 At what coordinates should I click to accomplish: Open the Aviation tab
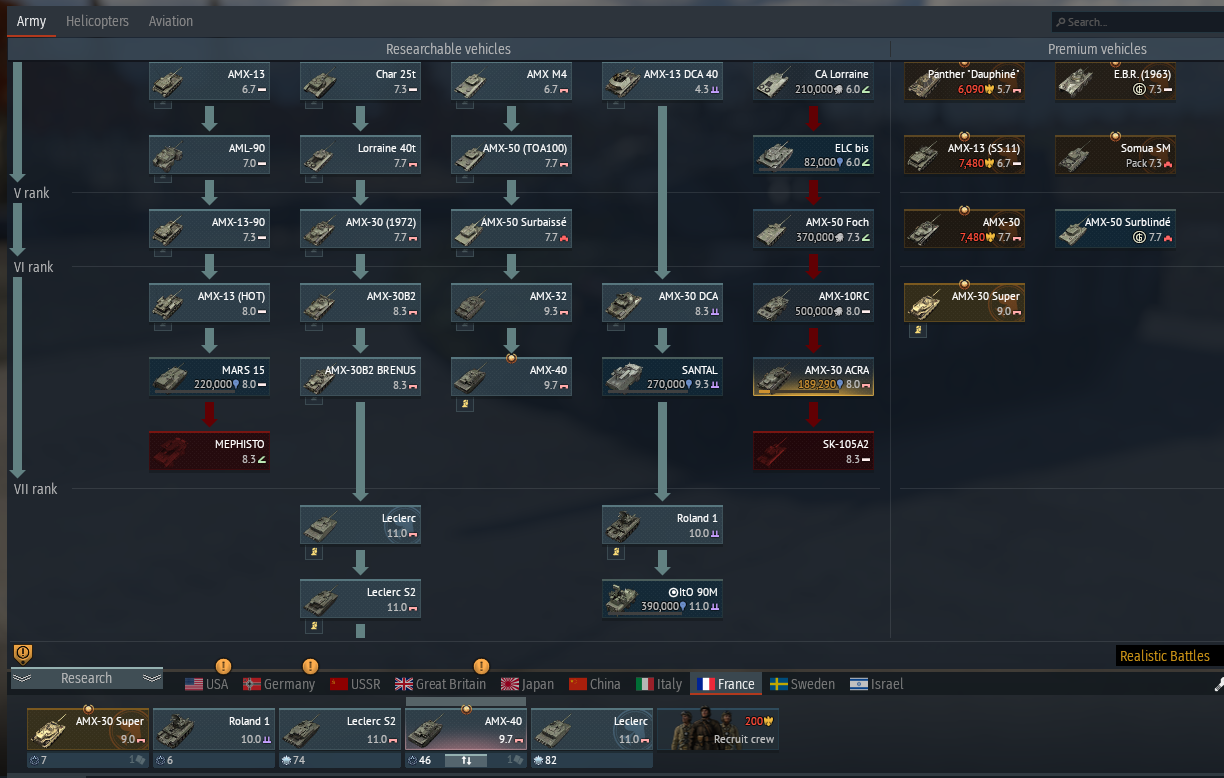pos(171,21)
